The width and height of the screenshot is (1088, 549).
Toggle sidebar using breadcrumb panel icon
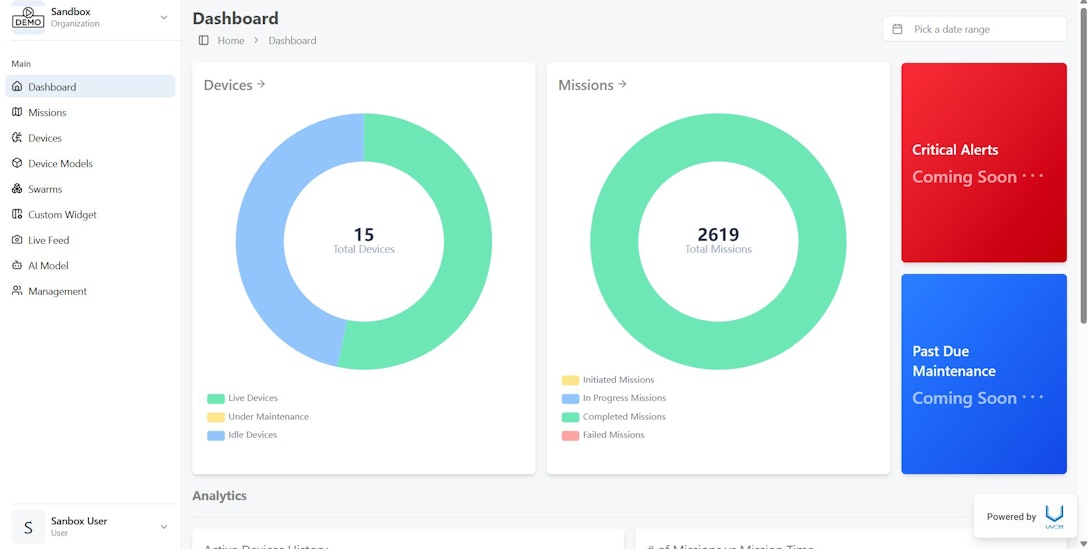point(204,41)
